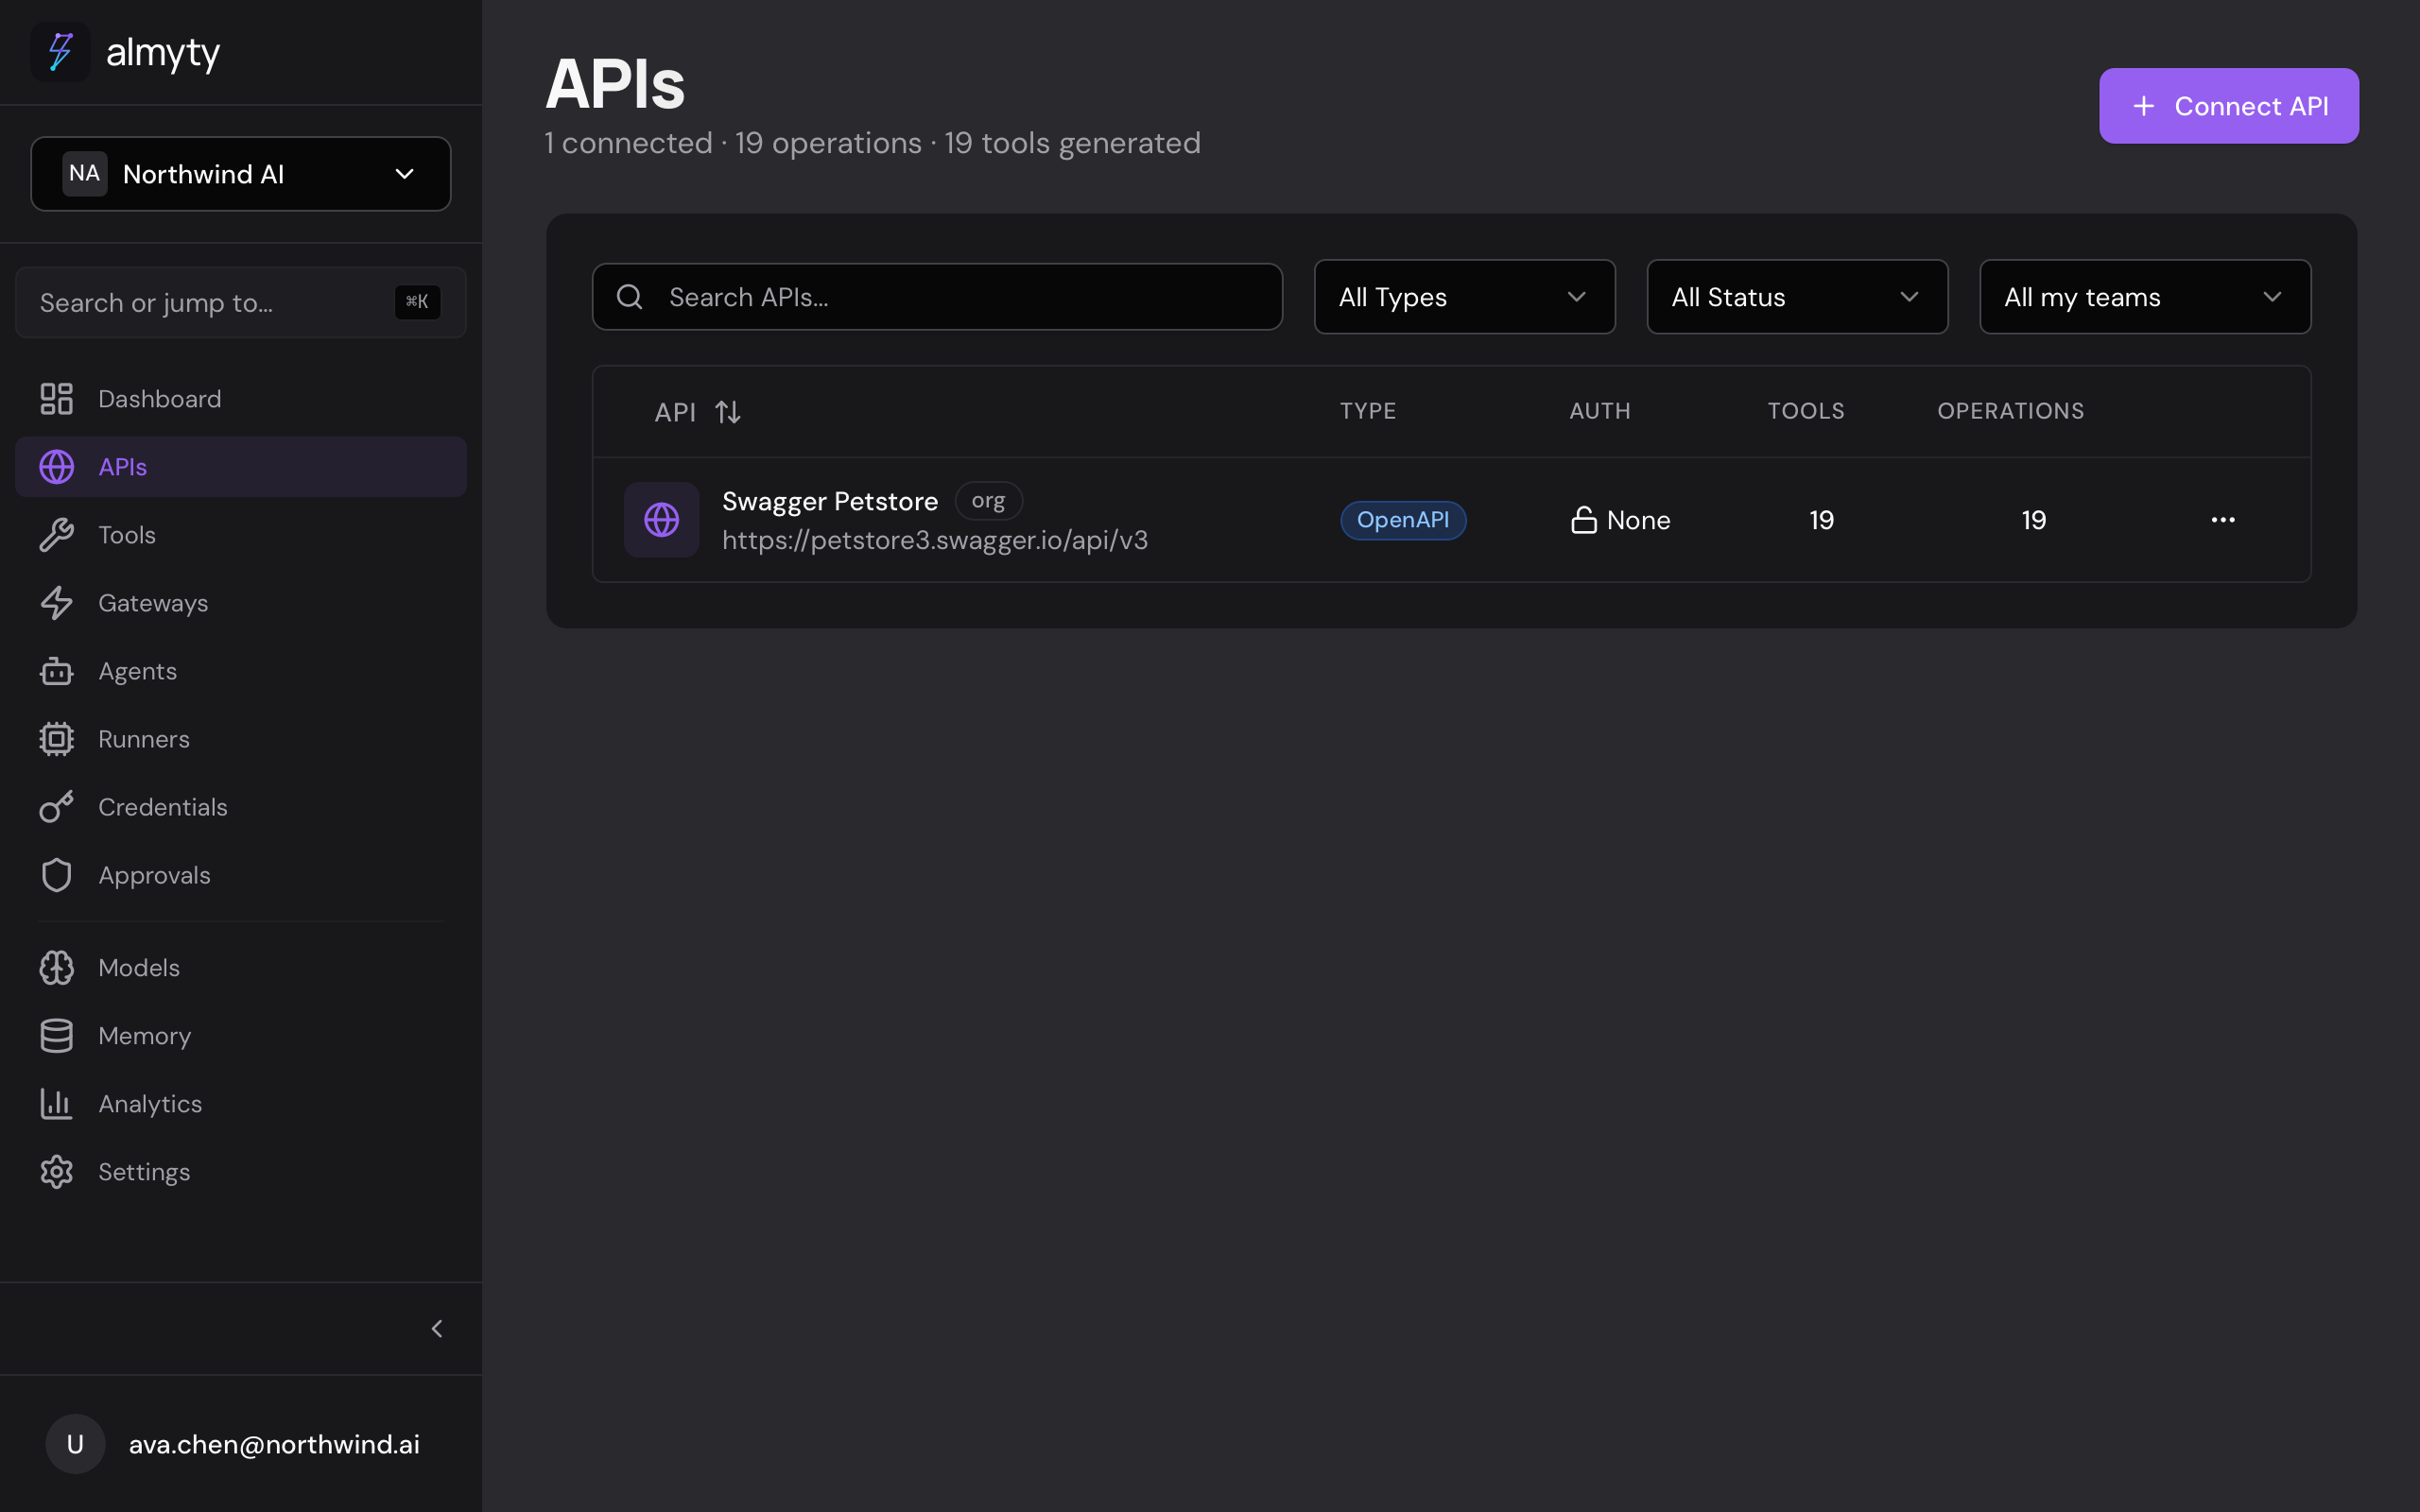Click the NA organization badge
This screenshot has width=2420, height=1512.
(85, 174)
